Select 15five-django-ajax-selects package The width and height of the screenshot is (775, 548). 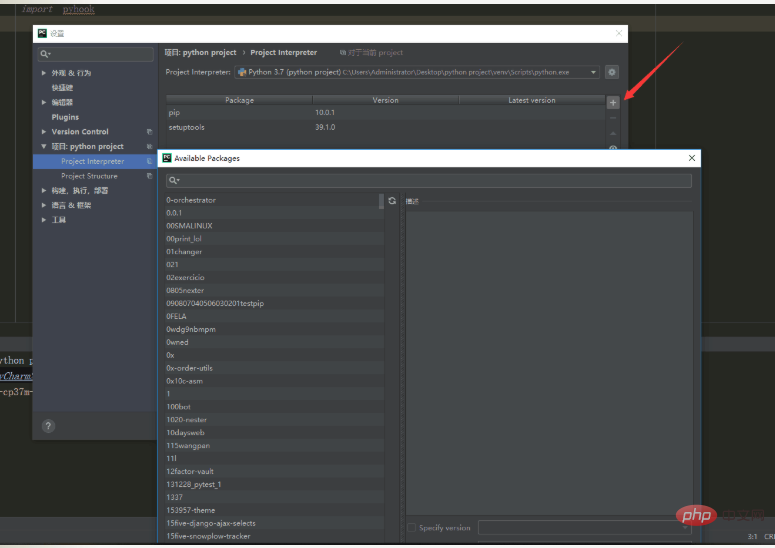274,523
